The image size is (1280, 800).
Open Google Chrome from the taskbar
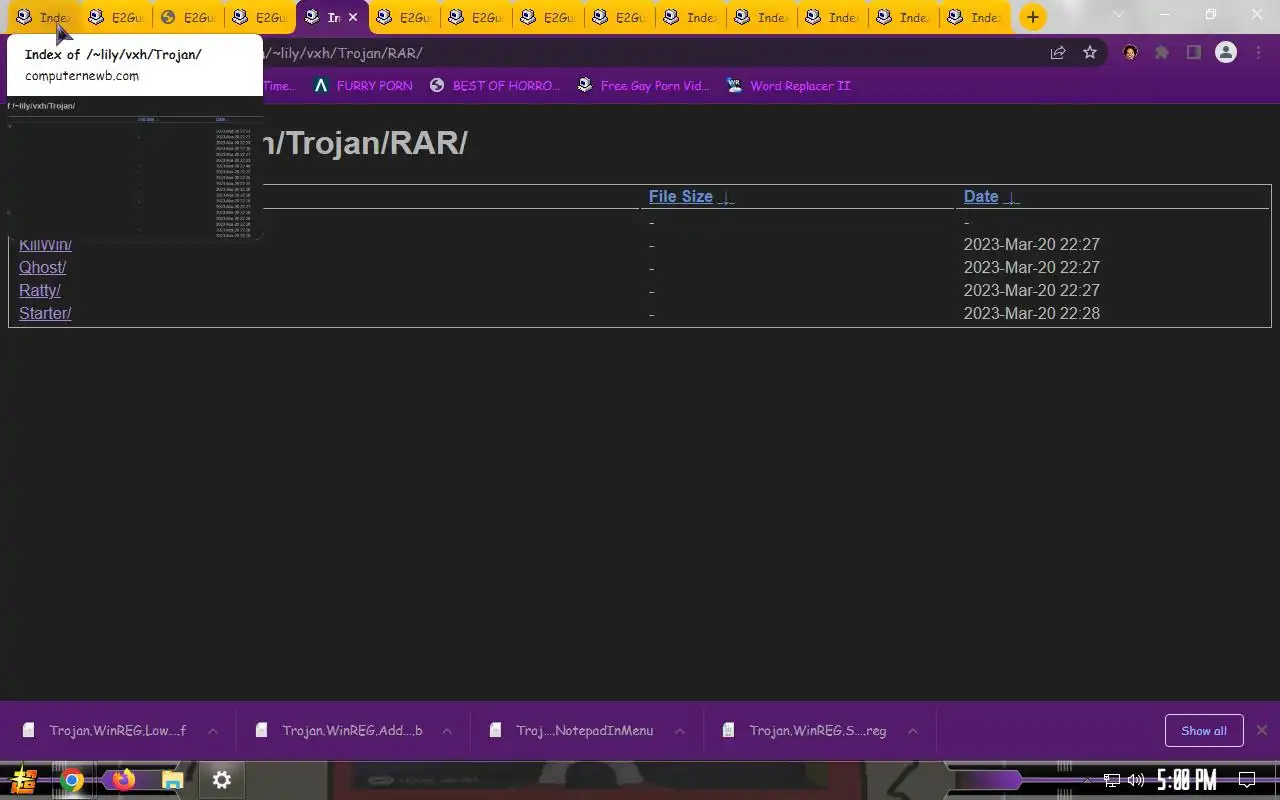click(x=72, y=781)
